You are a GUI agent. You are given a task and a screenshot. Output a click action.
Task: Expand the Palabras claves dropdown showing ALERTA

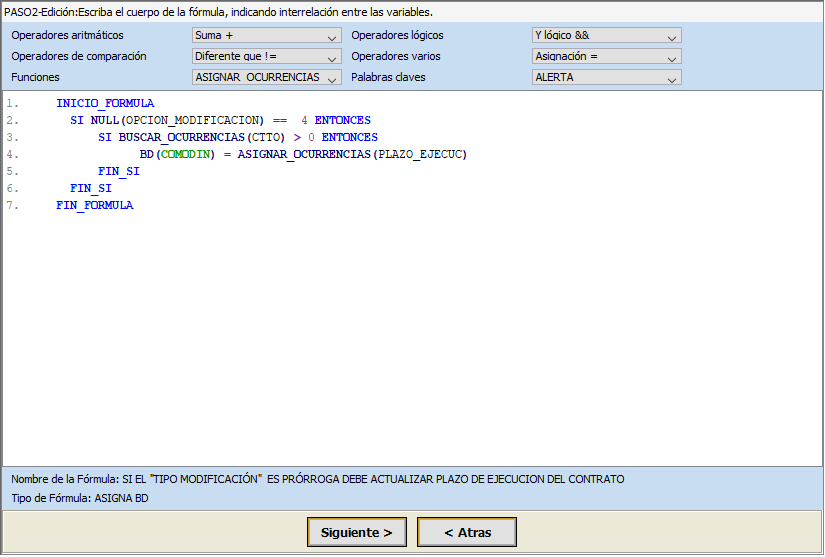pyautogui.click(x=606, y=77)
